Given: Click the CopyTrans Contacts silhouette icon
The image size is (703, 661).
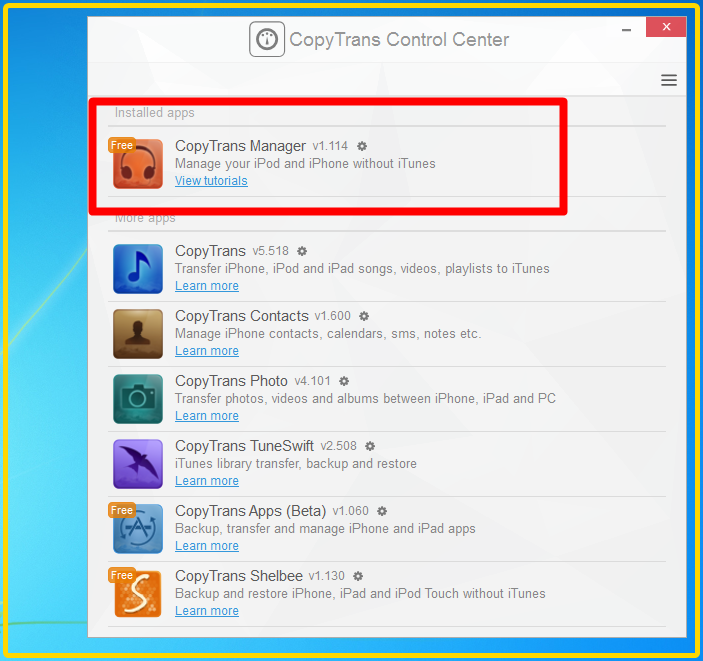Looking at the screenshot, I should (138, 334).
